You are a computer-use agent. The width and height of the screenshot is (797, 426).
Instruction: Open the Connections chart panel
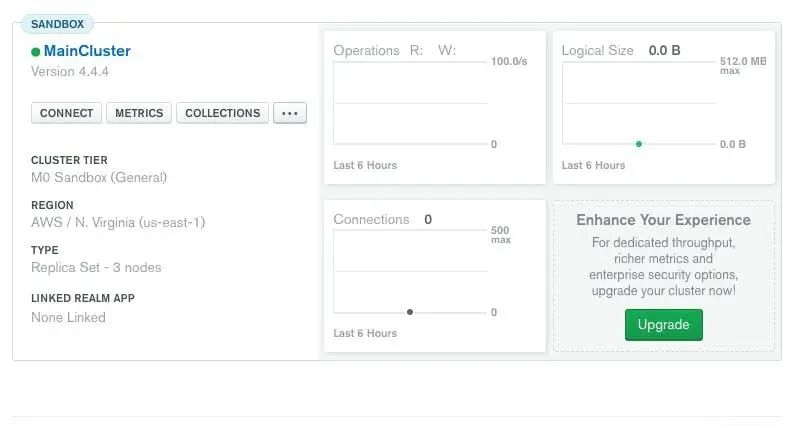(434, 276)
